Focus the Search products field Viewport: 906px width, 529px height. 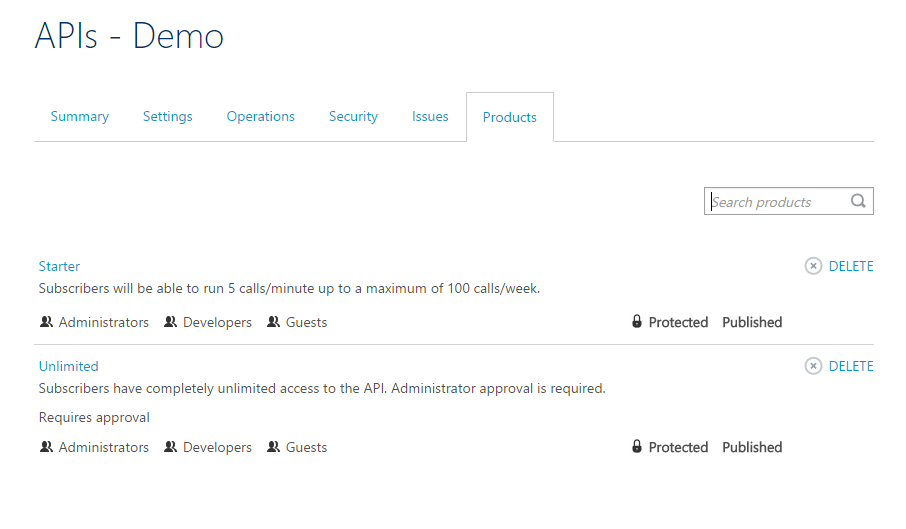(x=775, y=202)
